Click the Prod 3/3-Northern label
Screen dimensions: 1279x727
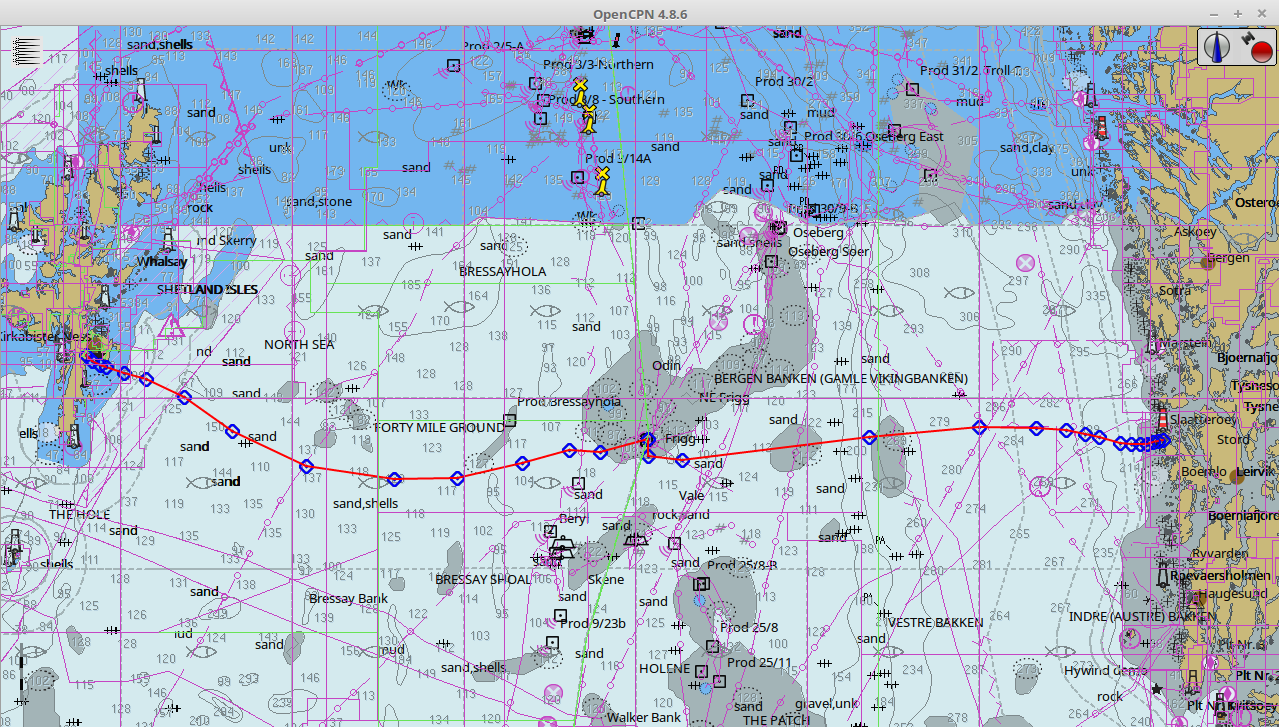click(x=598, y=65)
